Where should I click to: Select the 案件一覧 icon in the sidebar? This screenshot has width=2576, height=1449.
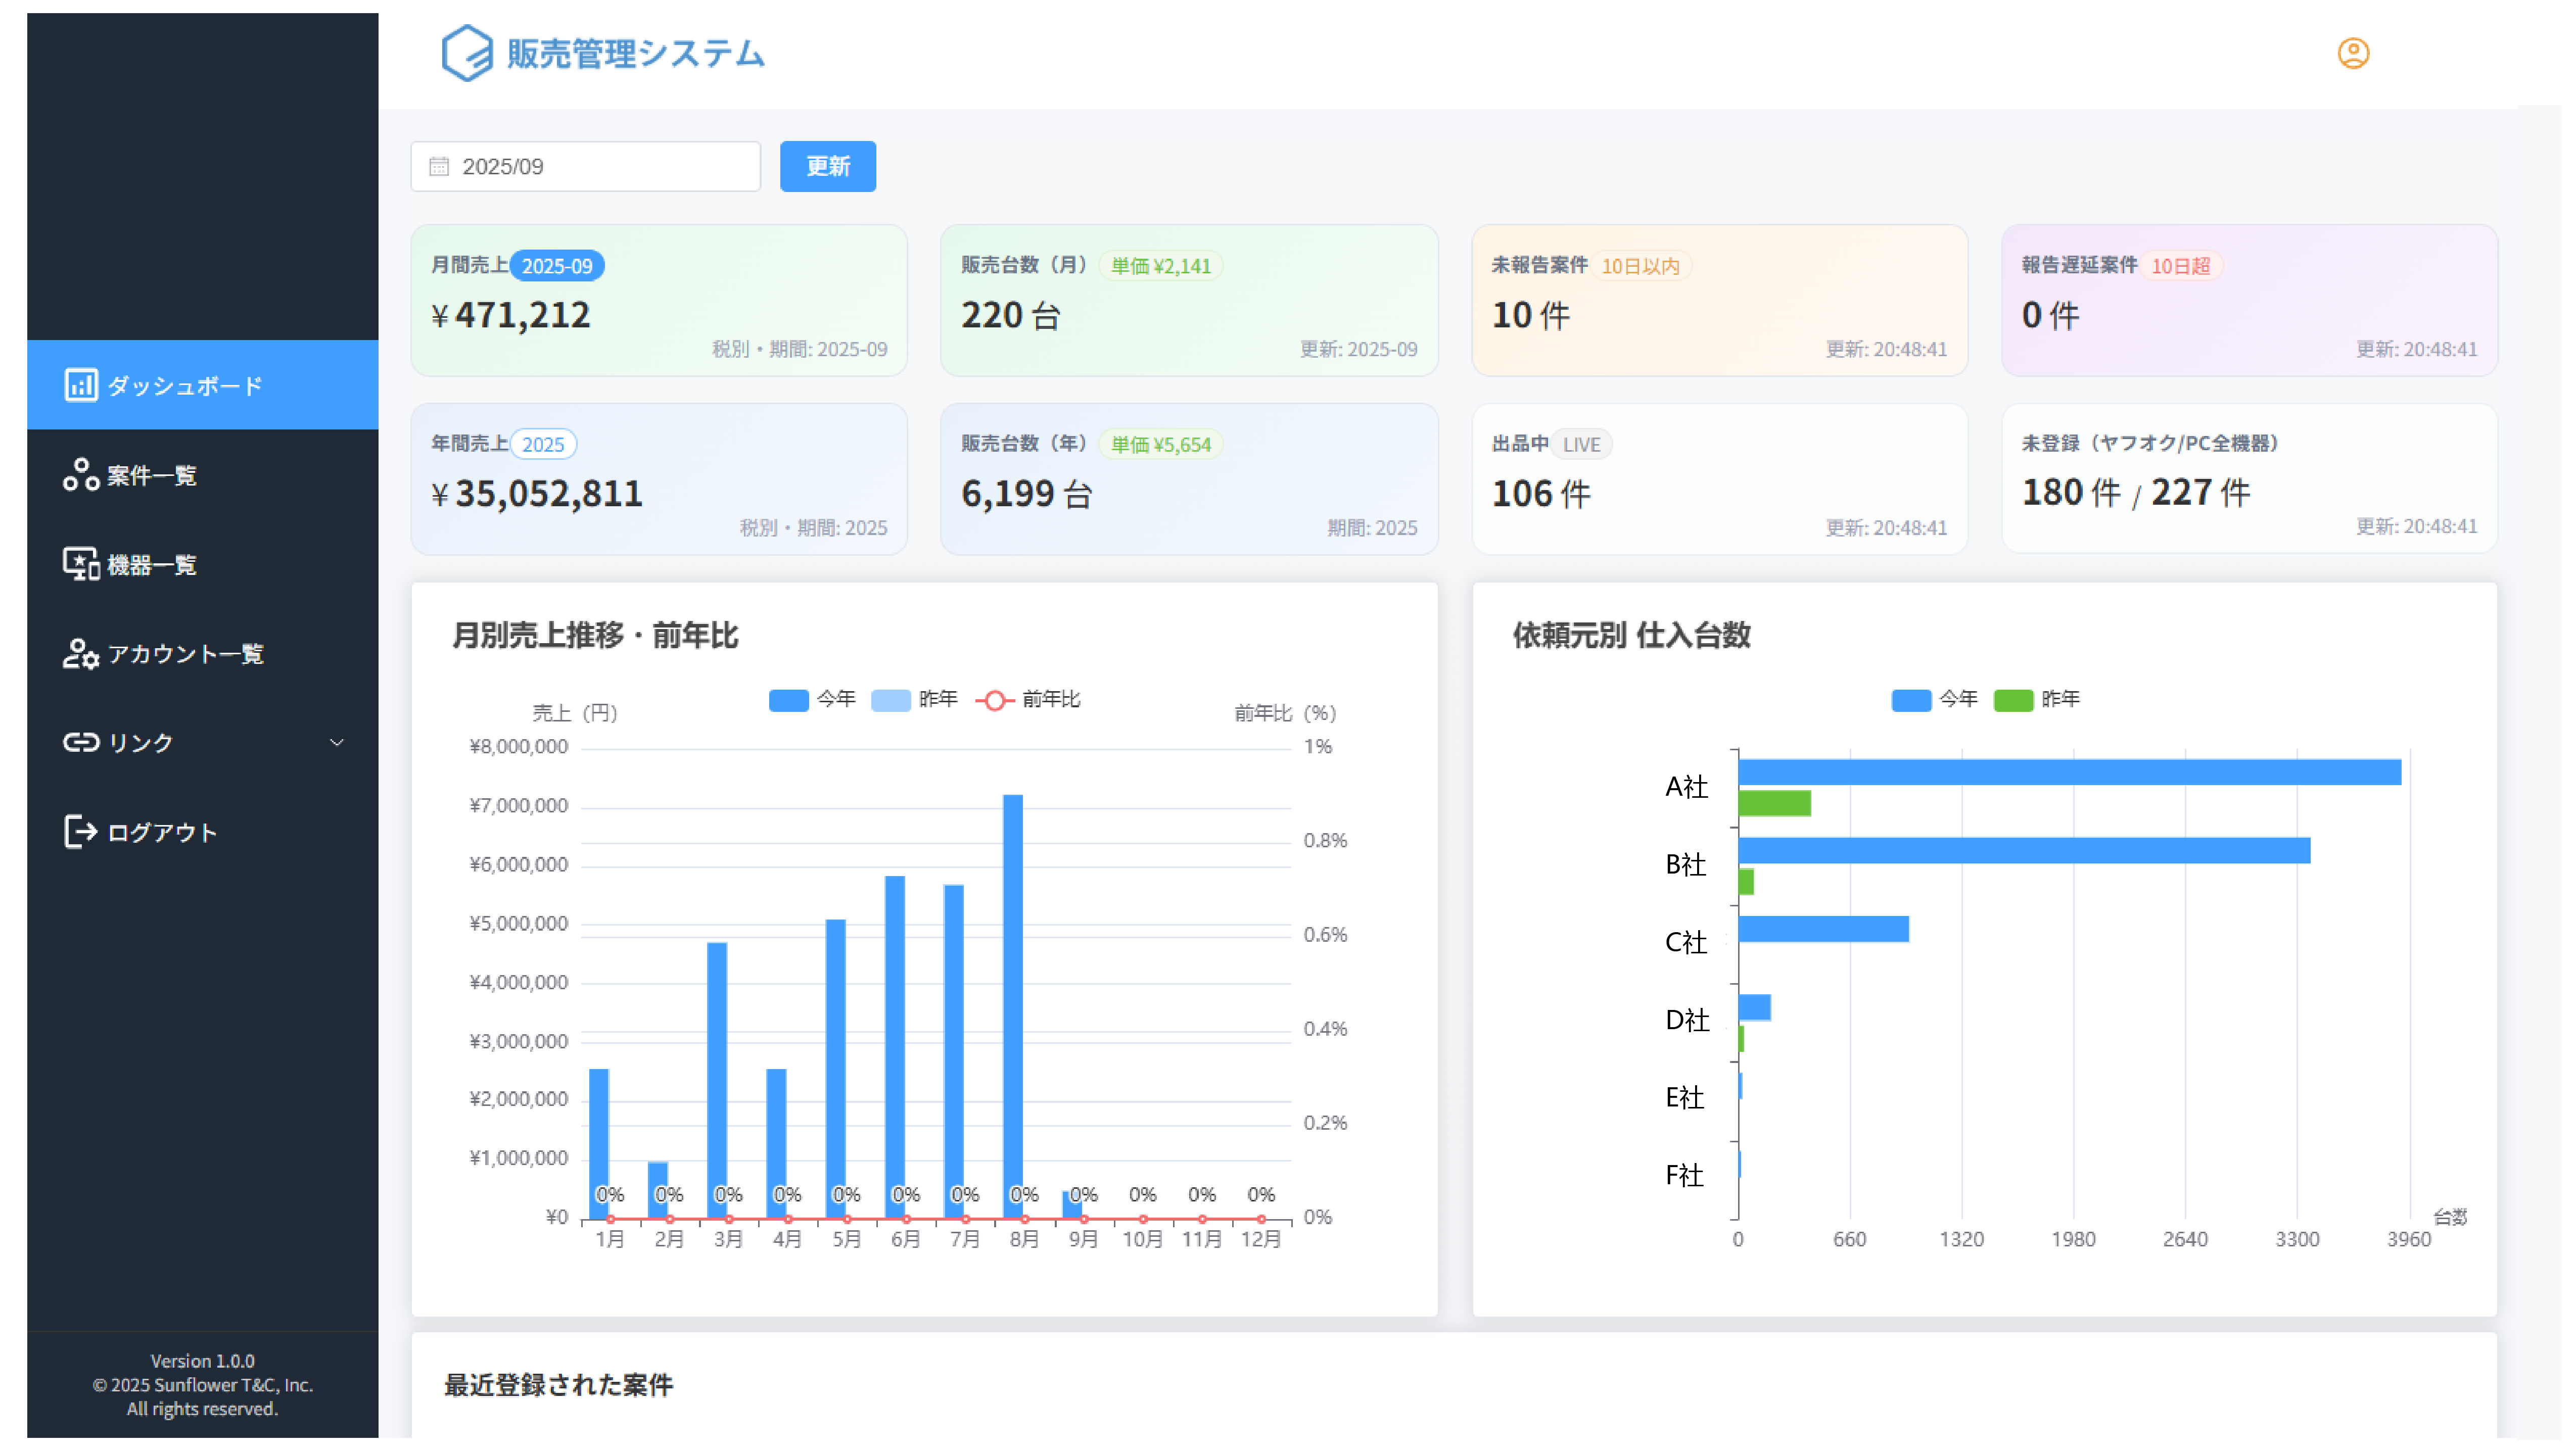[x=81, y=475]
